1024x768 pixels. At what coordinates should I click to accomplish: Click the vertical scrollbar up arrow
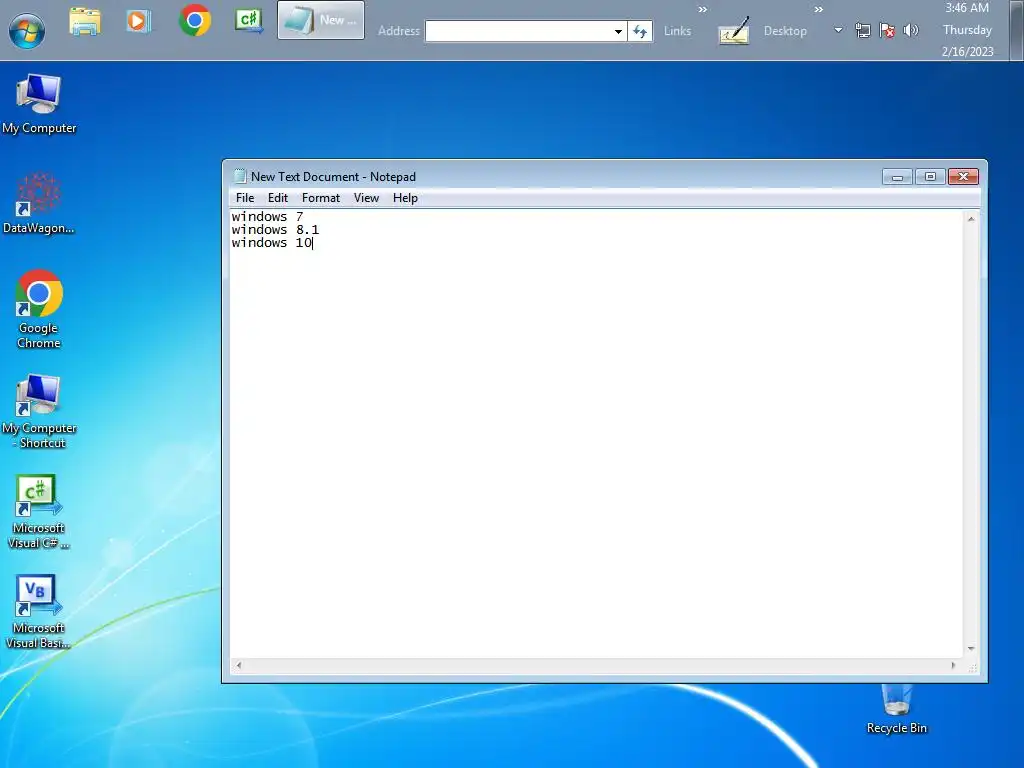point(971,219)
